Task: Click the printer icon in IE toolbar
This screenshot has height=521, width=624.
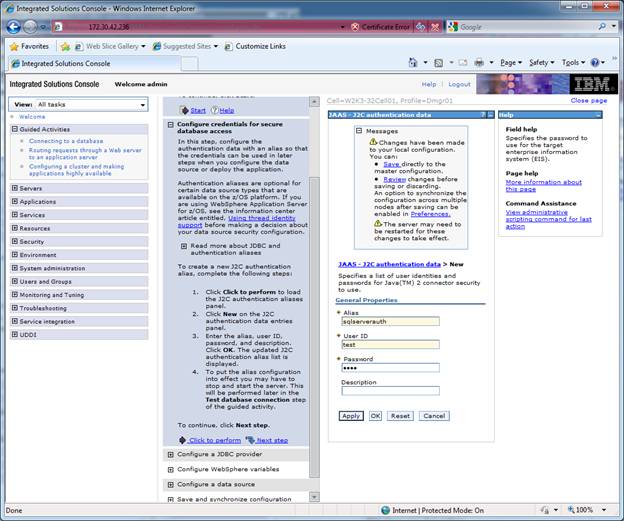Action: click(x=480, y=63)
